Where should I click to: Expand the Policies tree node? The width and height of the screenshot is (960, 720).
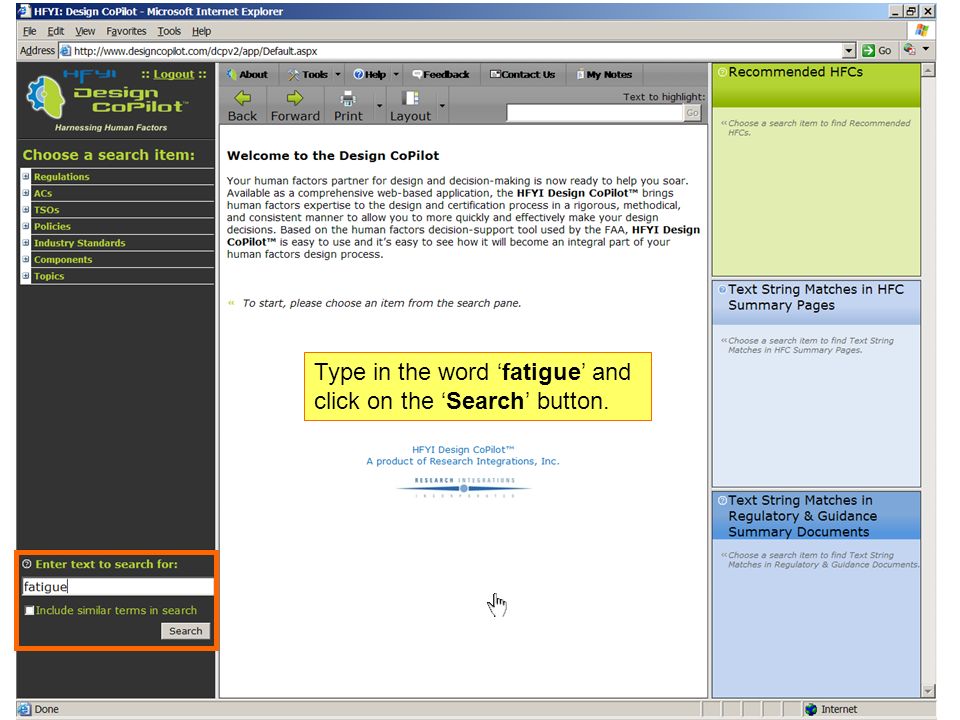point(26,226)
